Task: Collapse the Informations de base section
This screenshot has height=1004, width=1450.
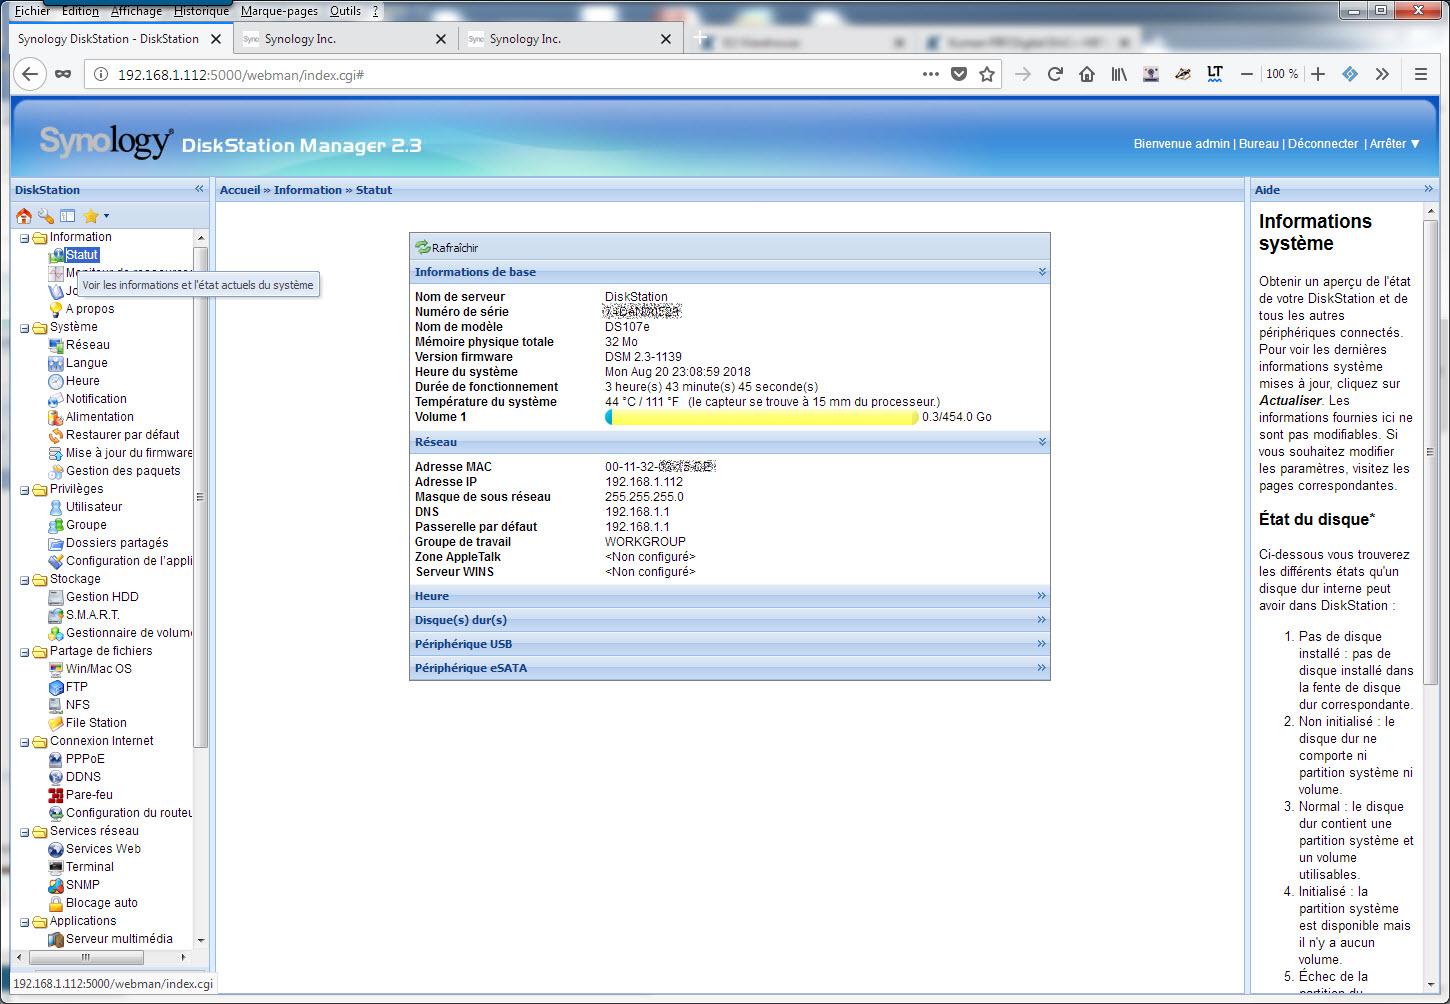Action: pos(1041,272)
